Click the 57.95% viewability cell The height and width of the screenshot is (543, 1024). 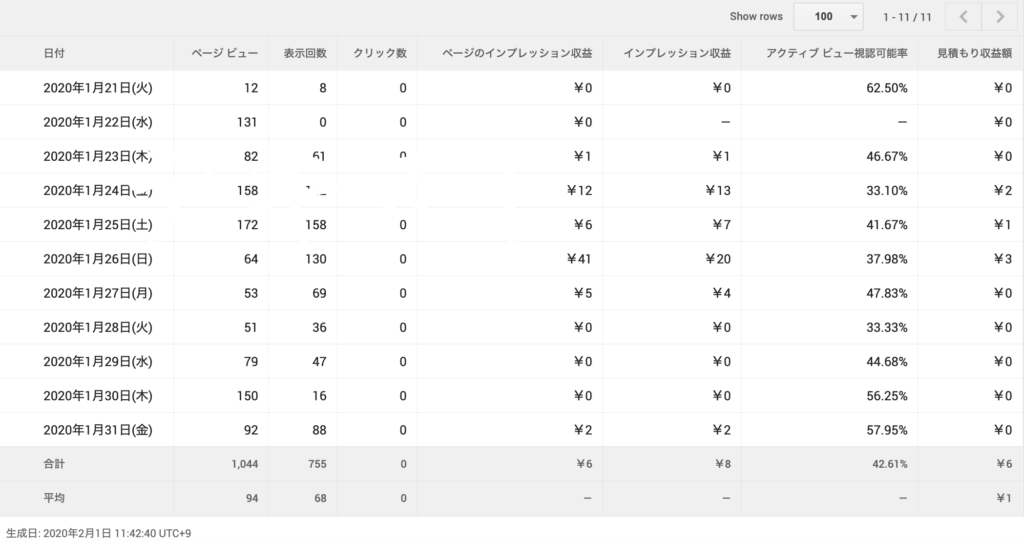coord(886,430)
